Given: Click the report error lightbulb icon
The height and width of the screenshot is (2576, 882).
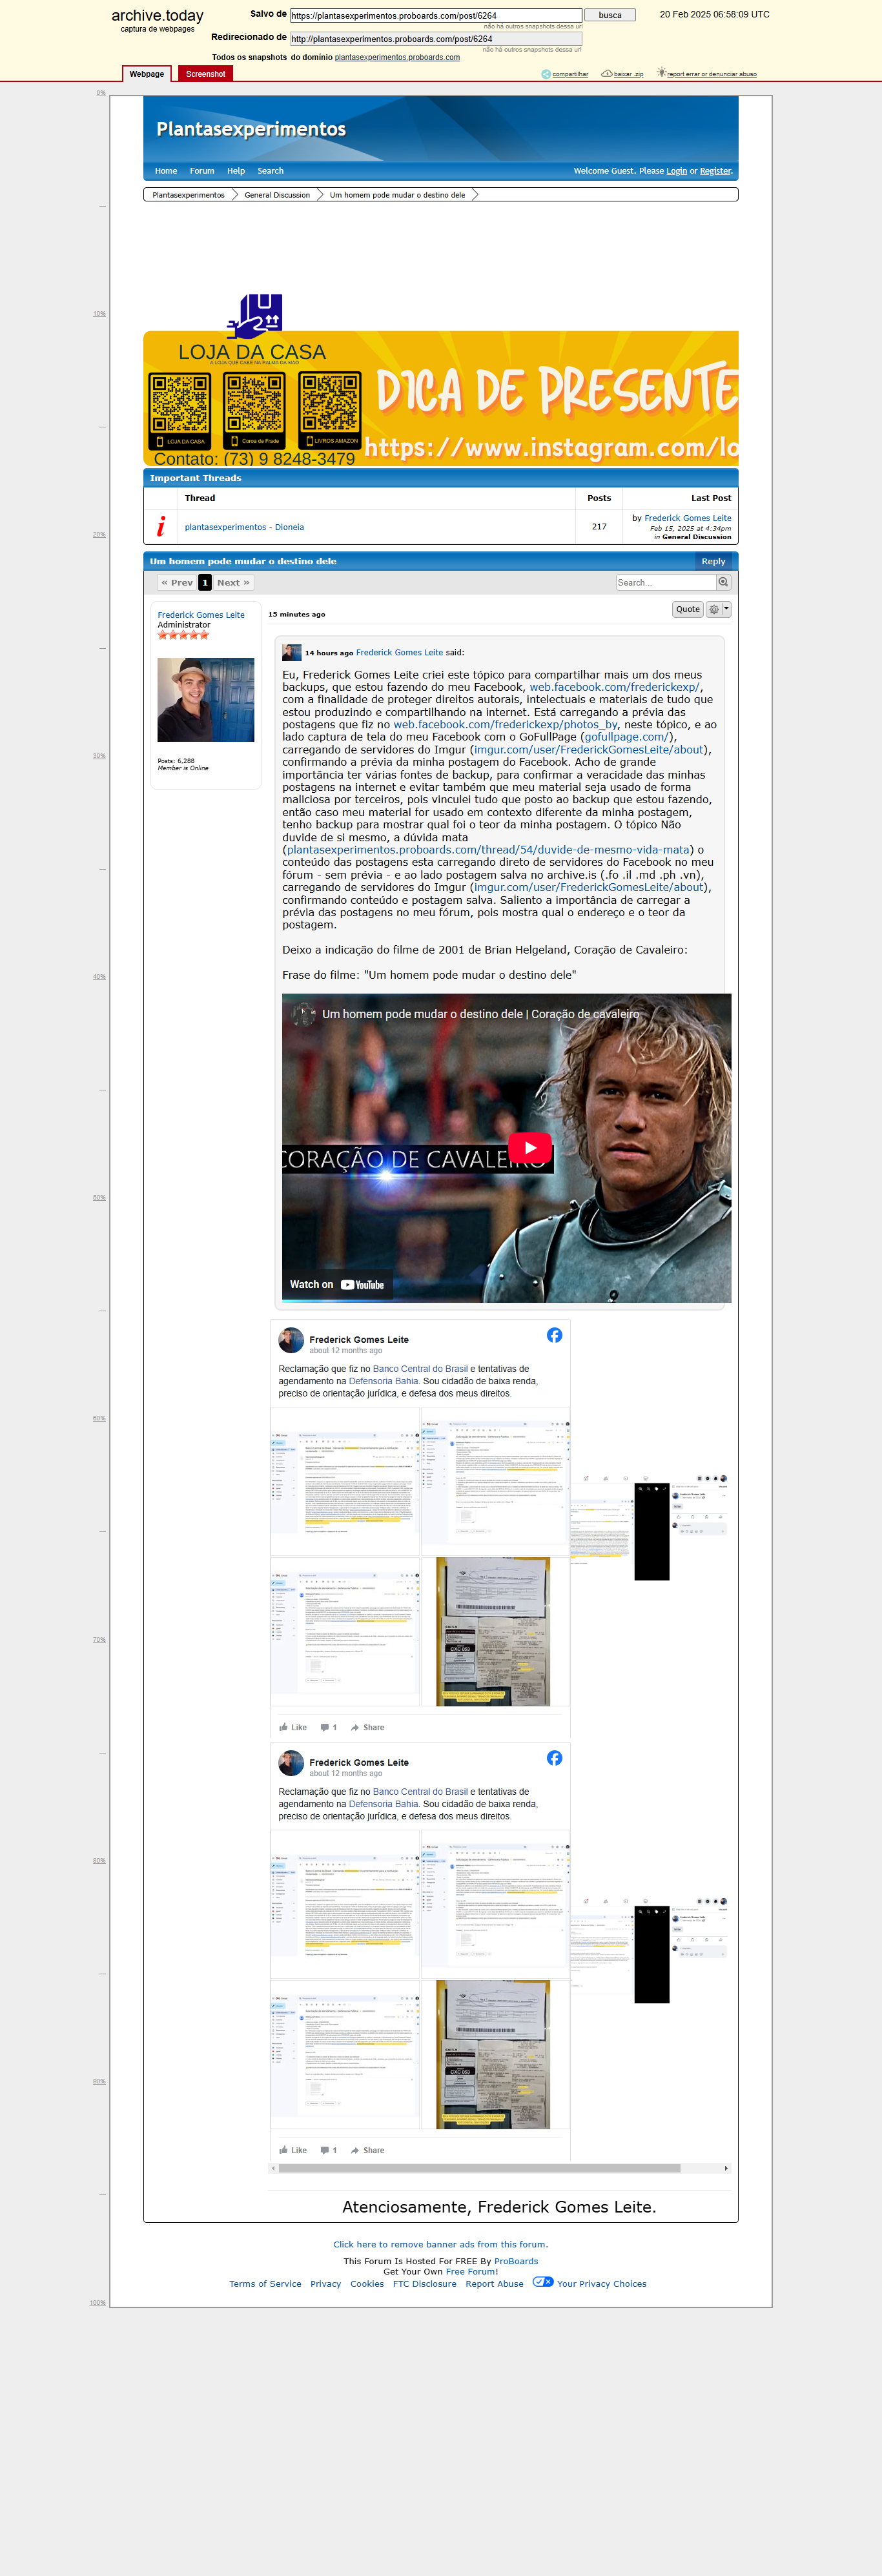Looking at the screenshot, I should click(x=661, y=73).
